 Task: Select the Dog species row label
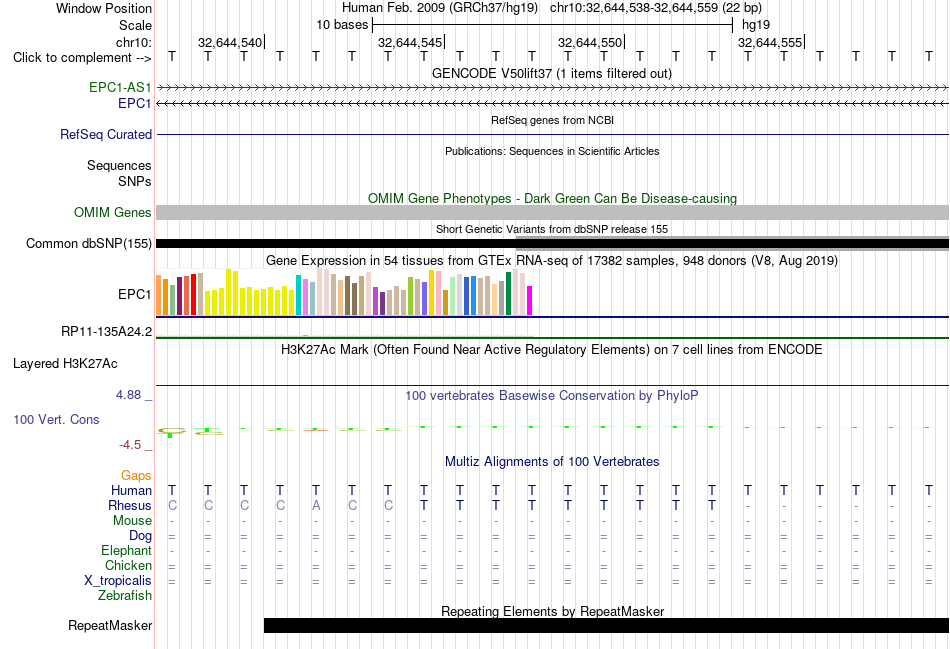click(x=140, y=536)
